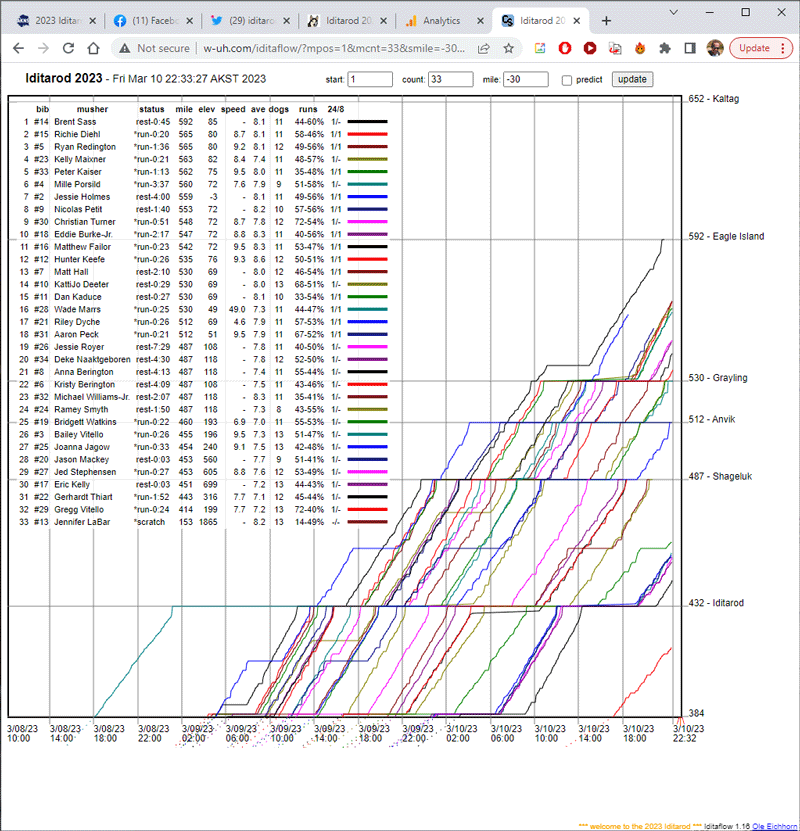Click Christian Turner's magenta color line
This screenshot has width=800, height=831.
367,222
